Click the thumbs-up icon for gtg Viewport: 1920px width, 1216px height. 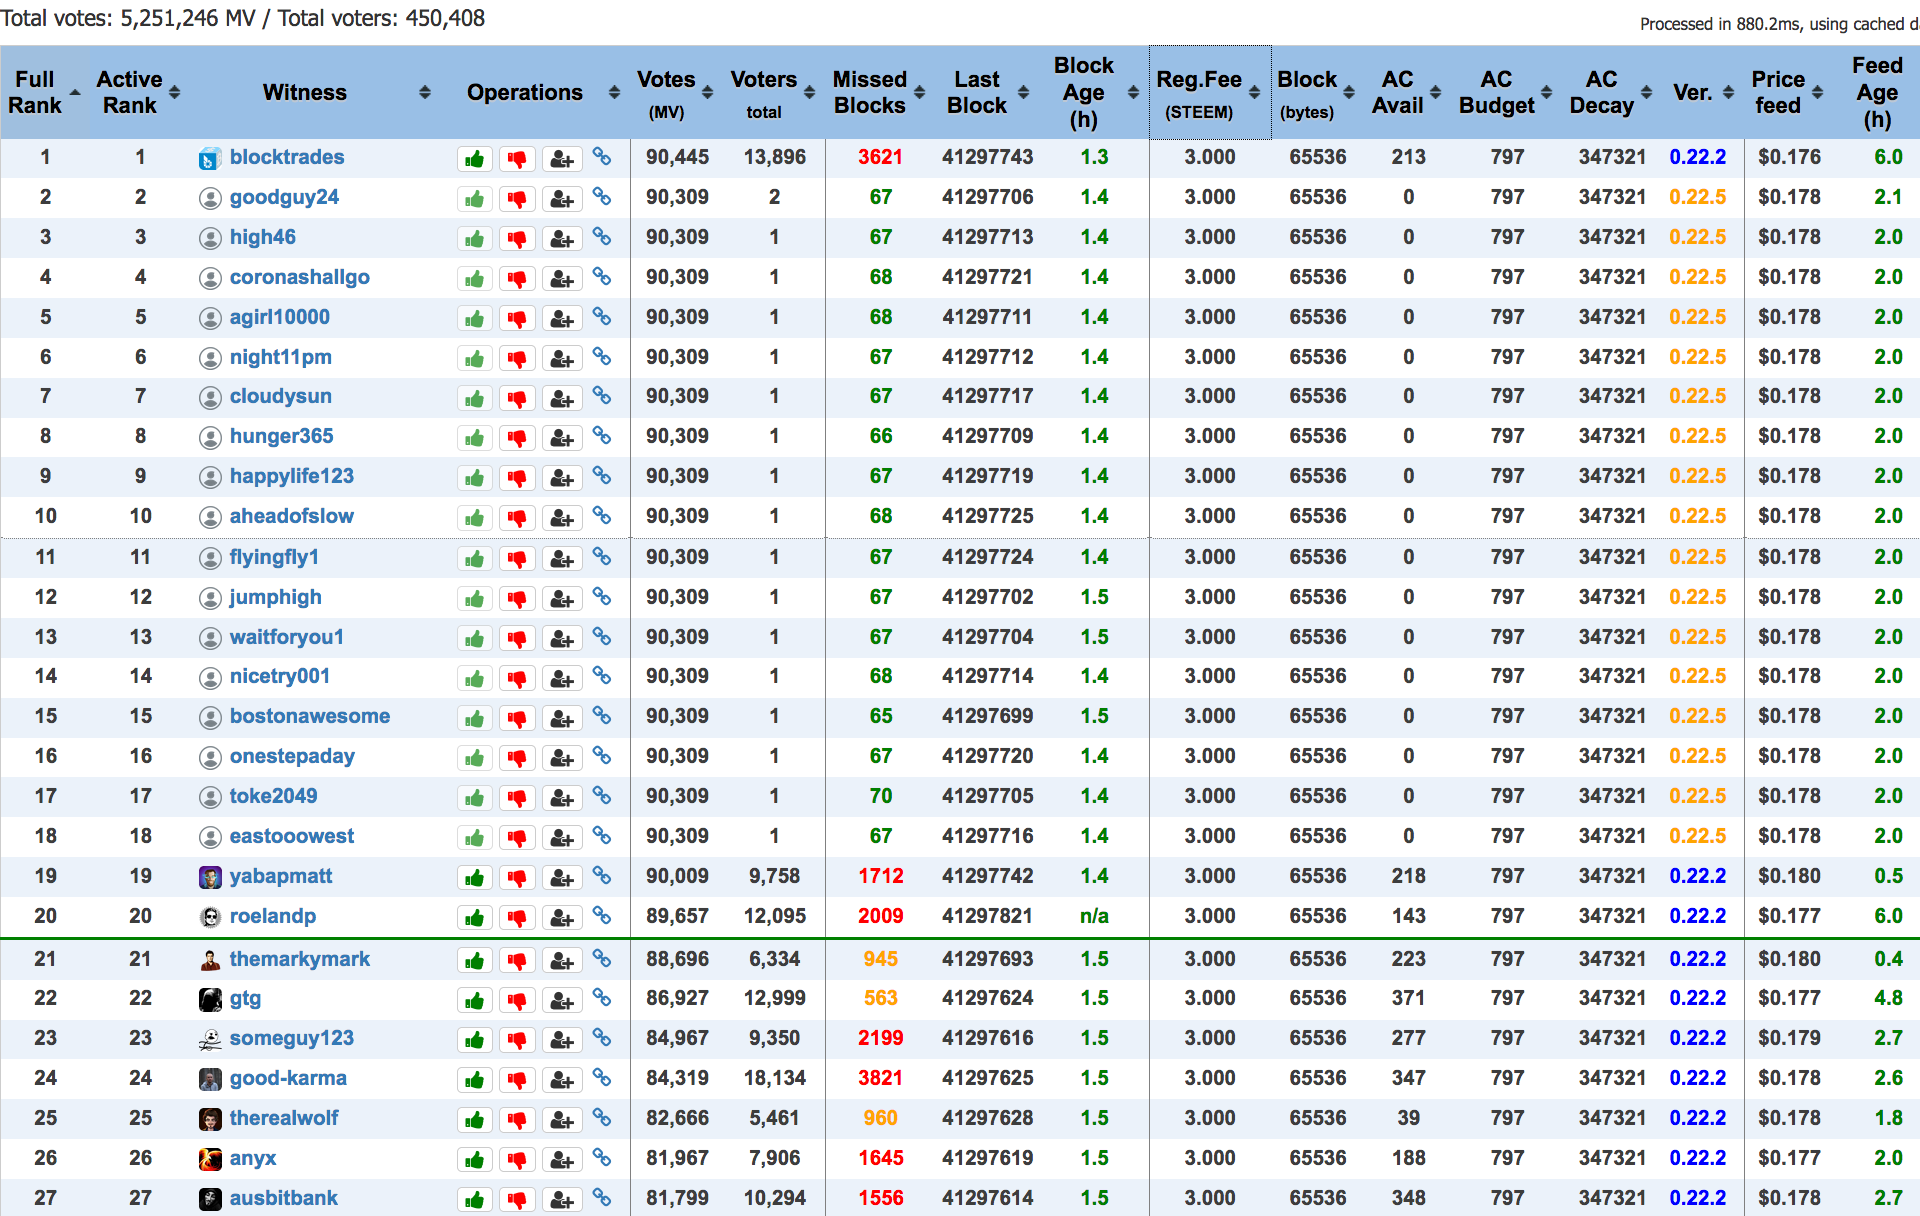coord(475,1000)
